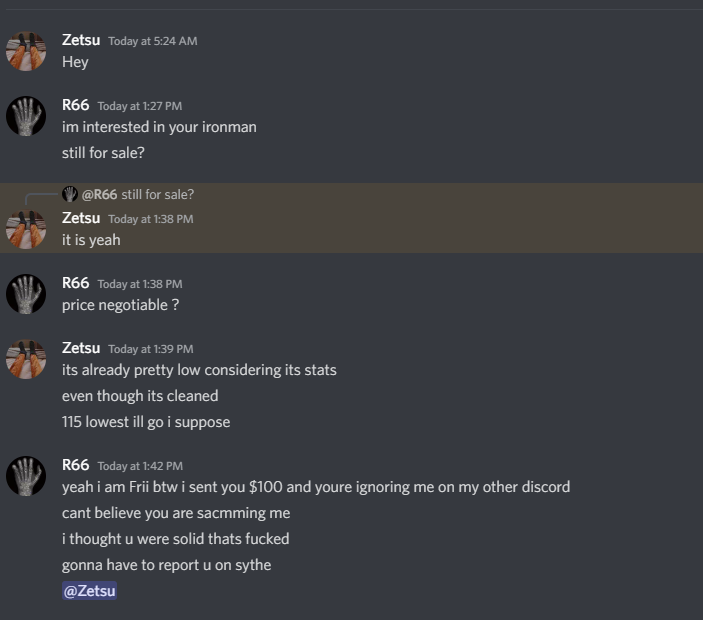Screen dimensions: 703x620
Task: Open R66's avatar beside "price negotiable ?"
Action: 26,294
